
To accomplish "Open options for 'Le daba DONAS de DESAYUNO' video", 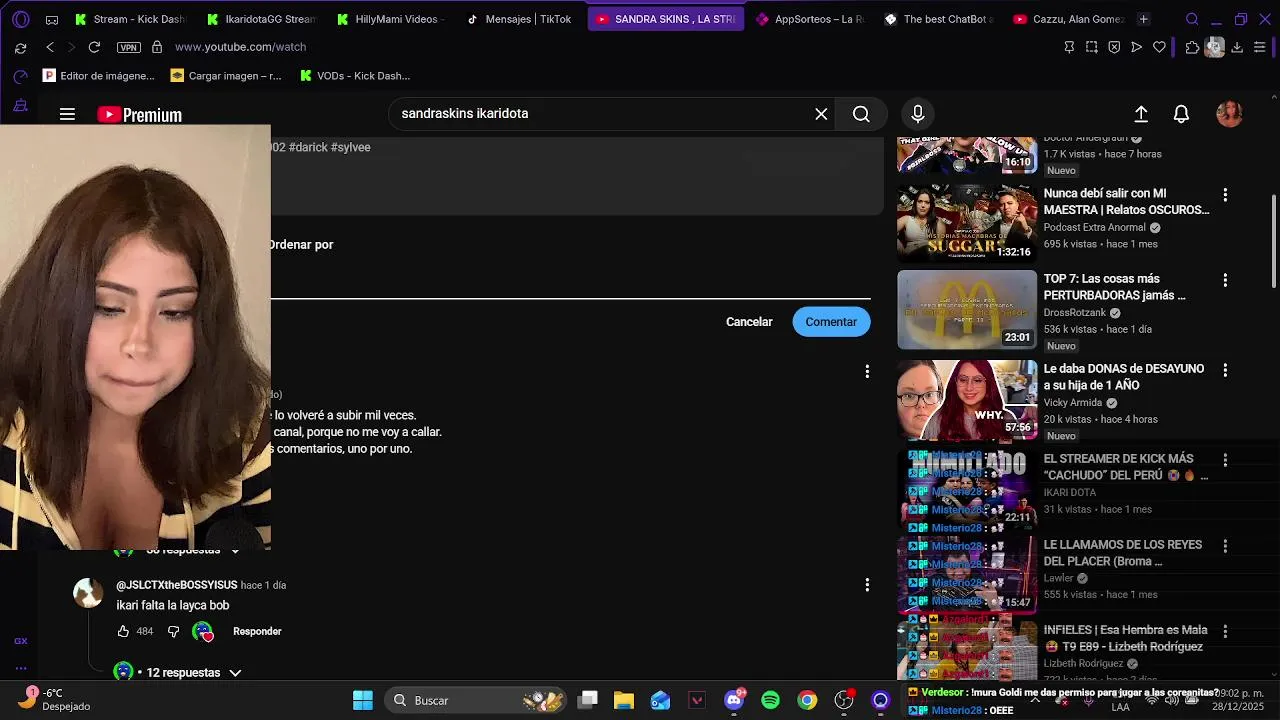I will (x=1225, y=370).
